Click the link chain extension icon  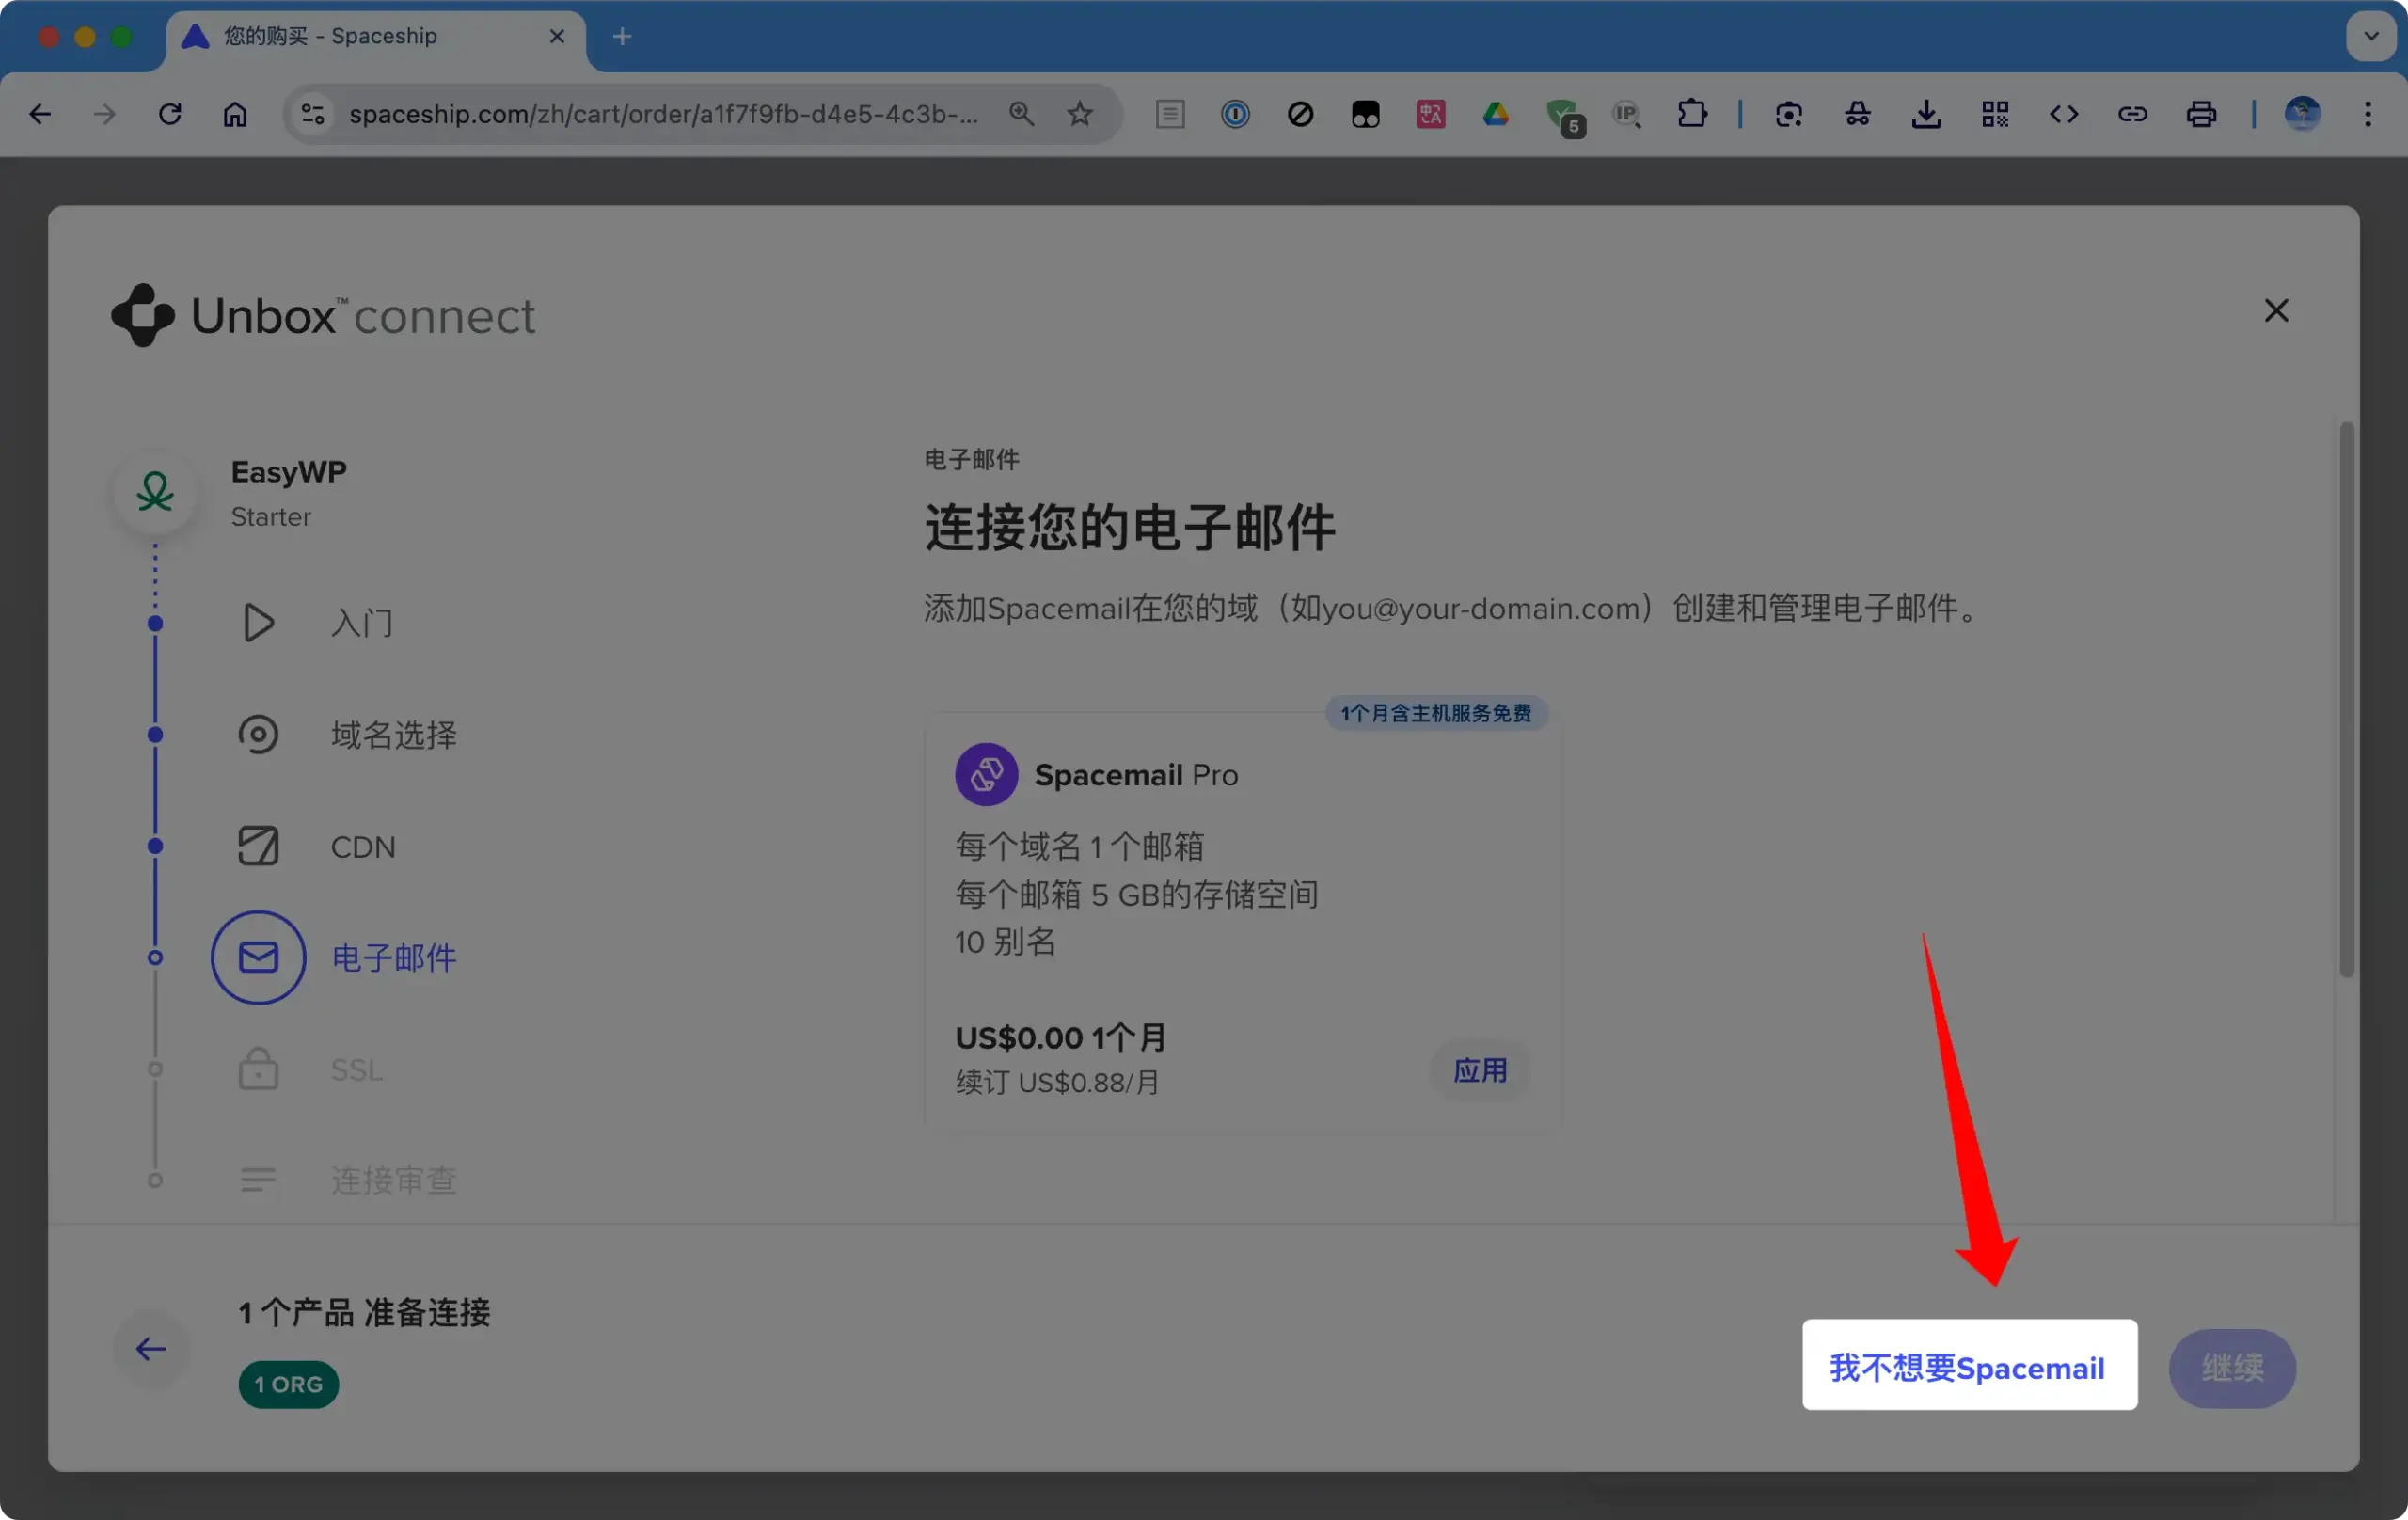2133,114
